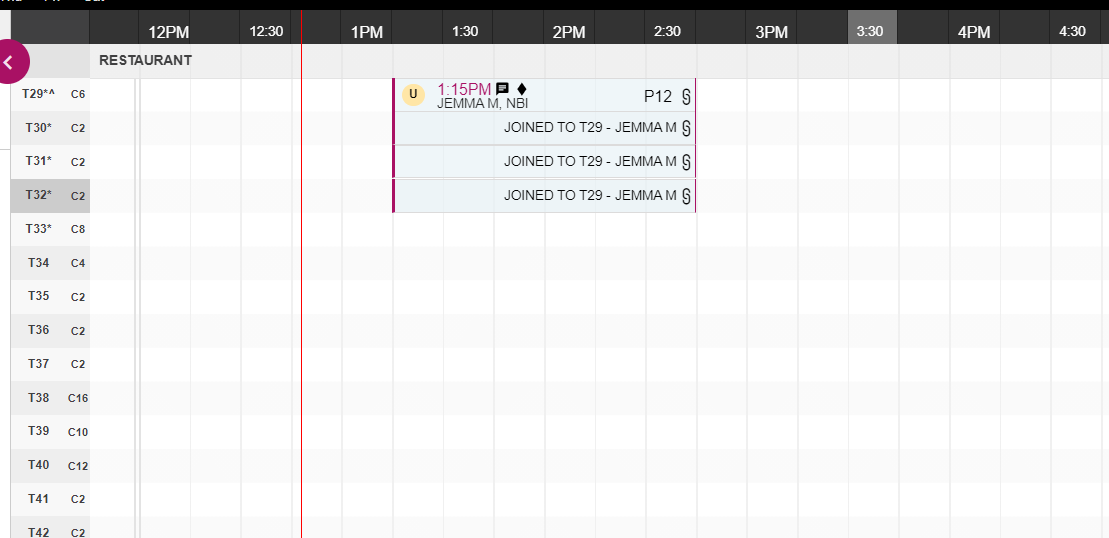Click the section symbol on T32 row
Screen dimensions: 1109x538
pos(686,196)
